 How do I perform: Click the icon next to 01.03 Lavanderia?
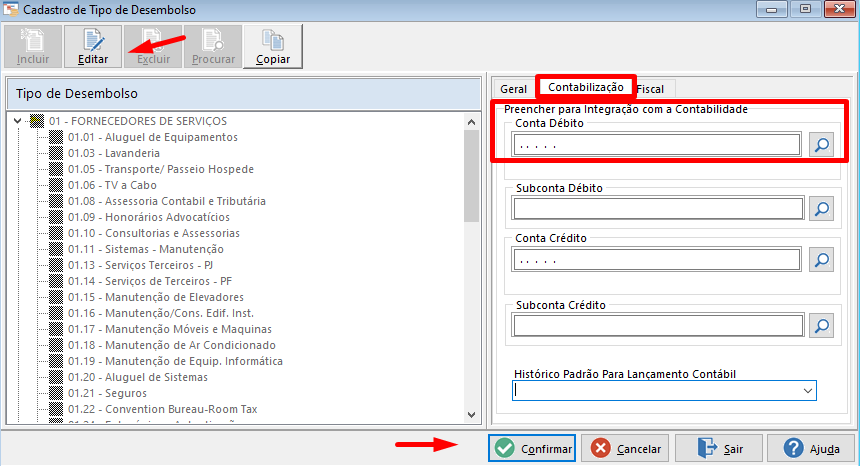[x=56, y=153]
